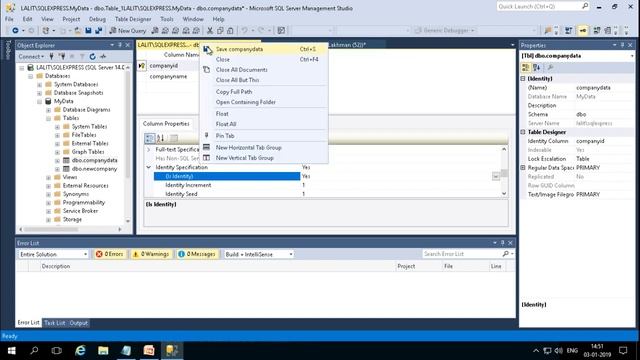Toggle the 0 Warnings filter button
Screen dimensions: 640x360
point(151,254)
